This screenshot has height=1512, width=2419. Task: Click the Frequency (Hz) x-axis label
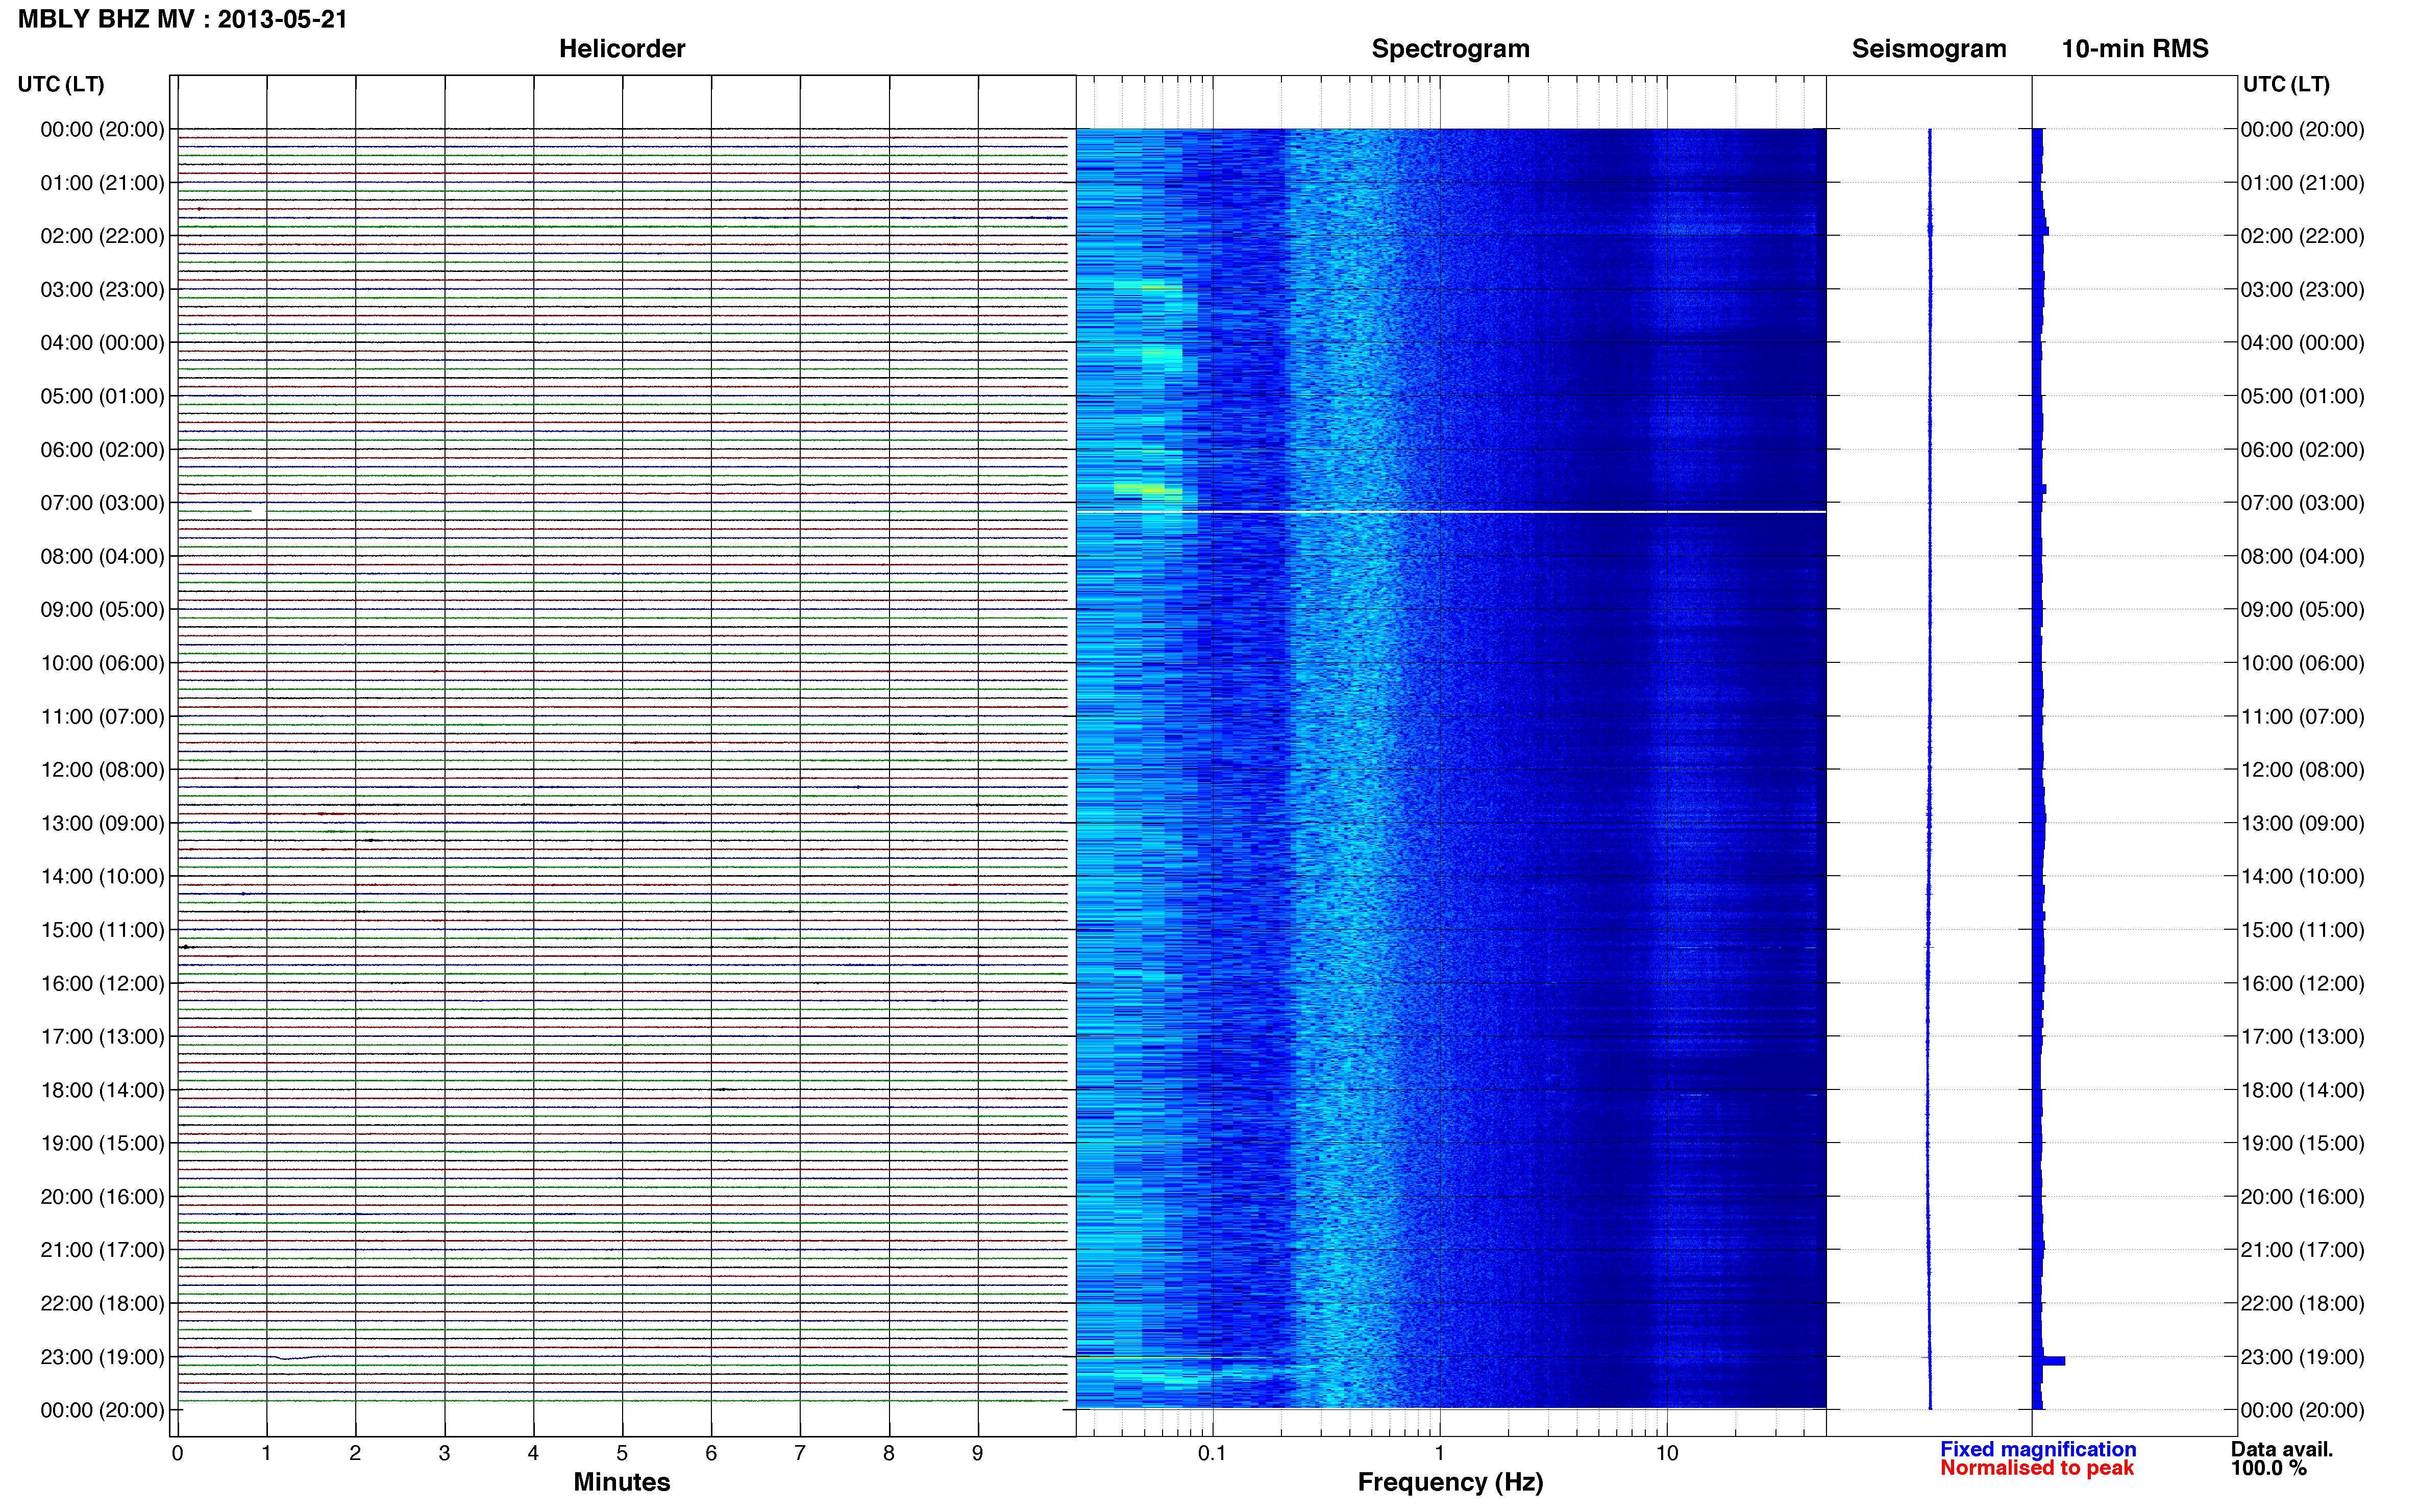[1450, 1482]
